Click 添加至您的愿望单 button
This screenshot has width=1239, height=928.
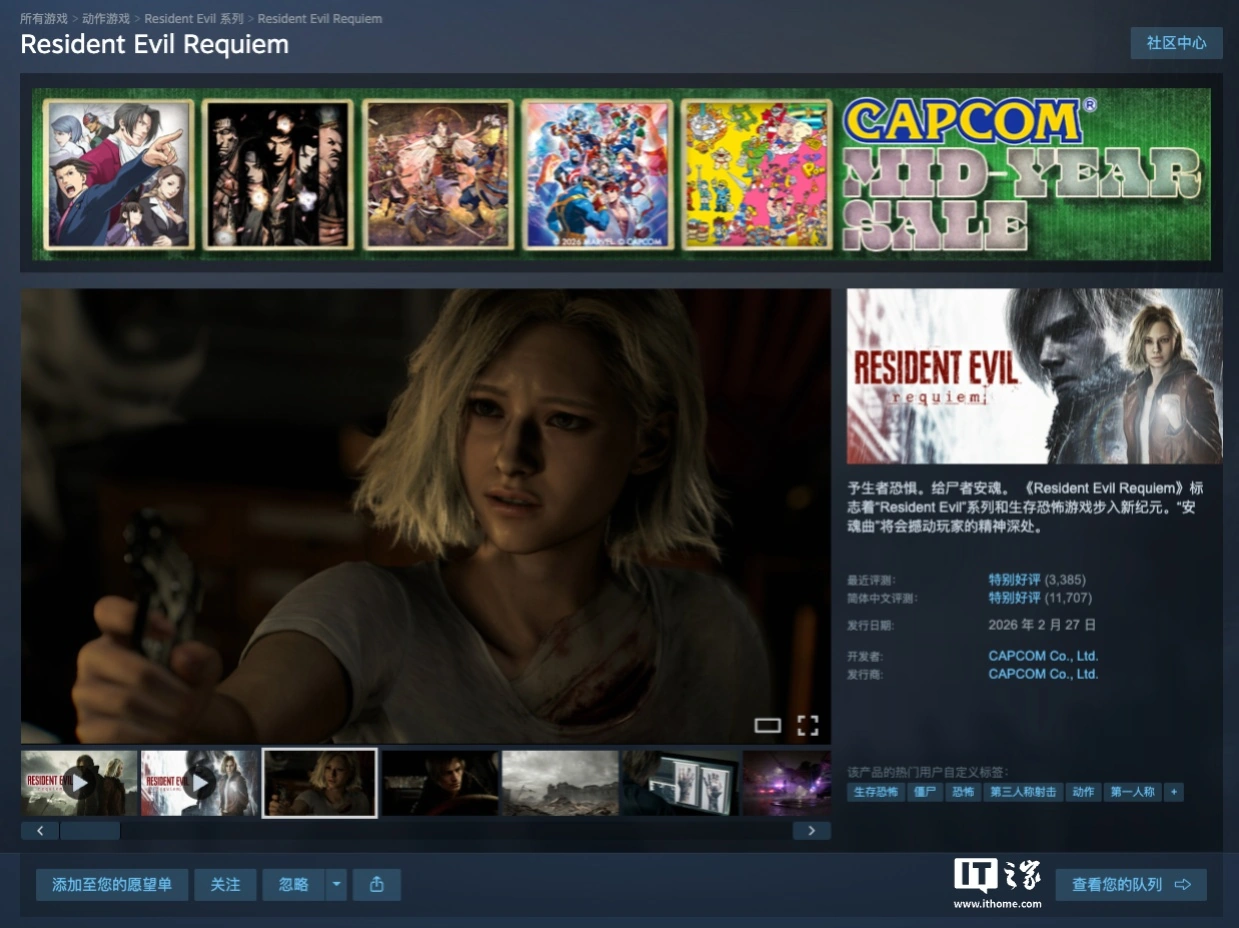(112, 884)
